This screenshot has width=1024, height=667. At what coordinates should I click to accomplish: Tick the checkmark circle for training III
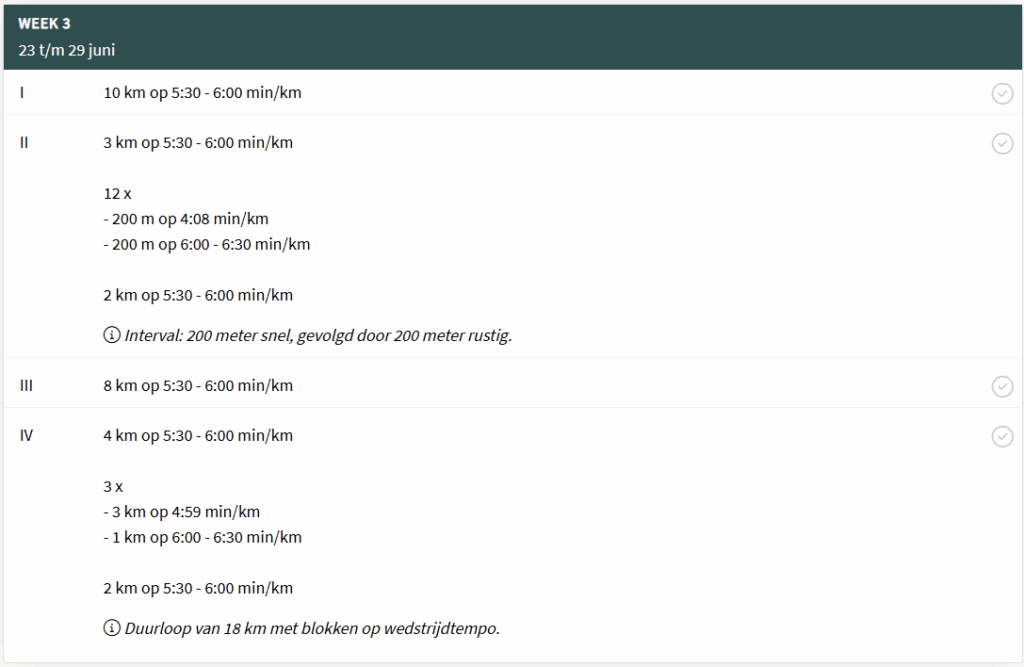(1002, 387)
